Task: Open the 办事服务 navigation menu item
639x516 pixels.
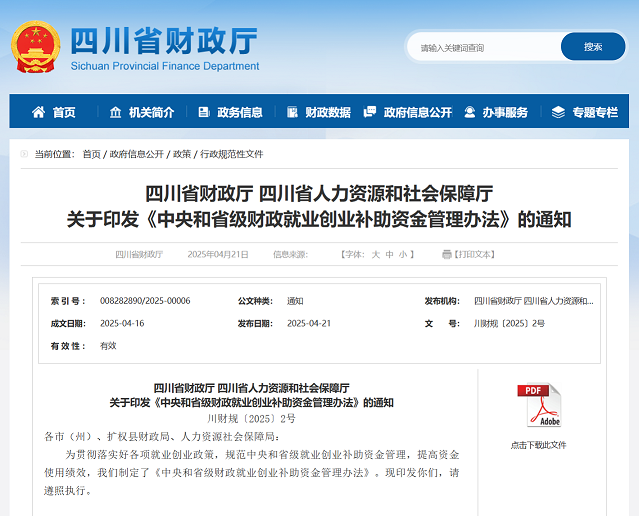Action: [505, 112]
